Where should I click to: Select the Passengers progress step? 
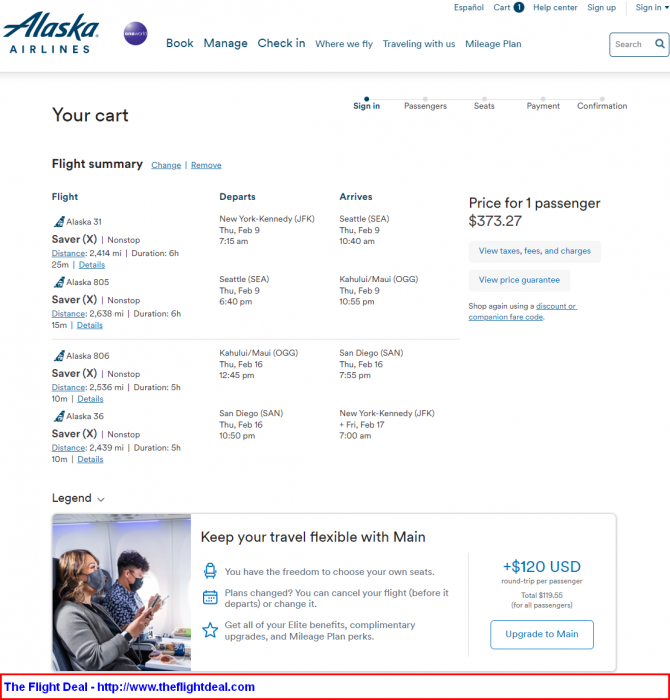(425, 104)
